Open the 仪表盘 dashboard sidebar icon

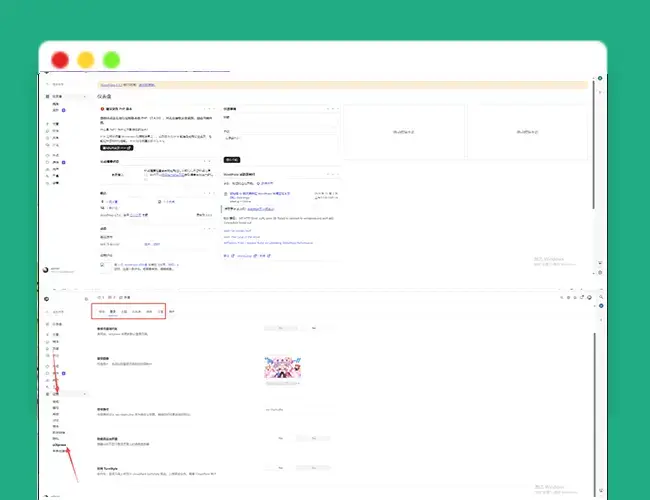click(47, 97)
